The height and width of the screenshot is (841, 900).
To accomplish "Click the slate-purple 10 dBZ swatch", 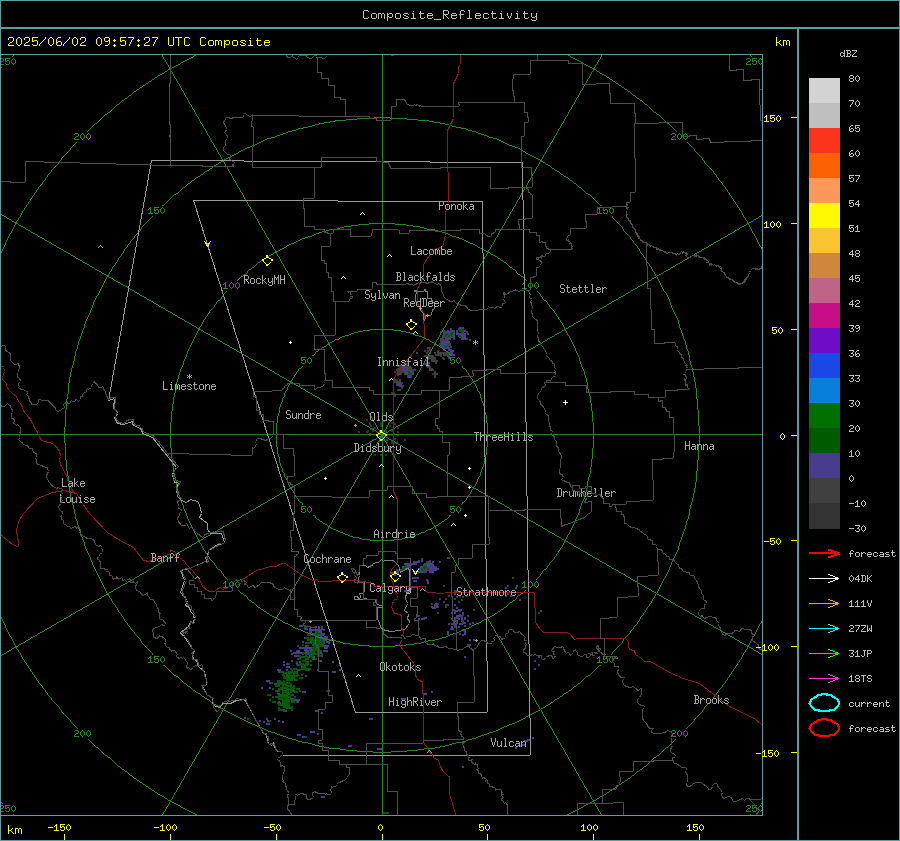I will 824,466.
